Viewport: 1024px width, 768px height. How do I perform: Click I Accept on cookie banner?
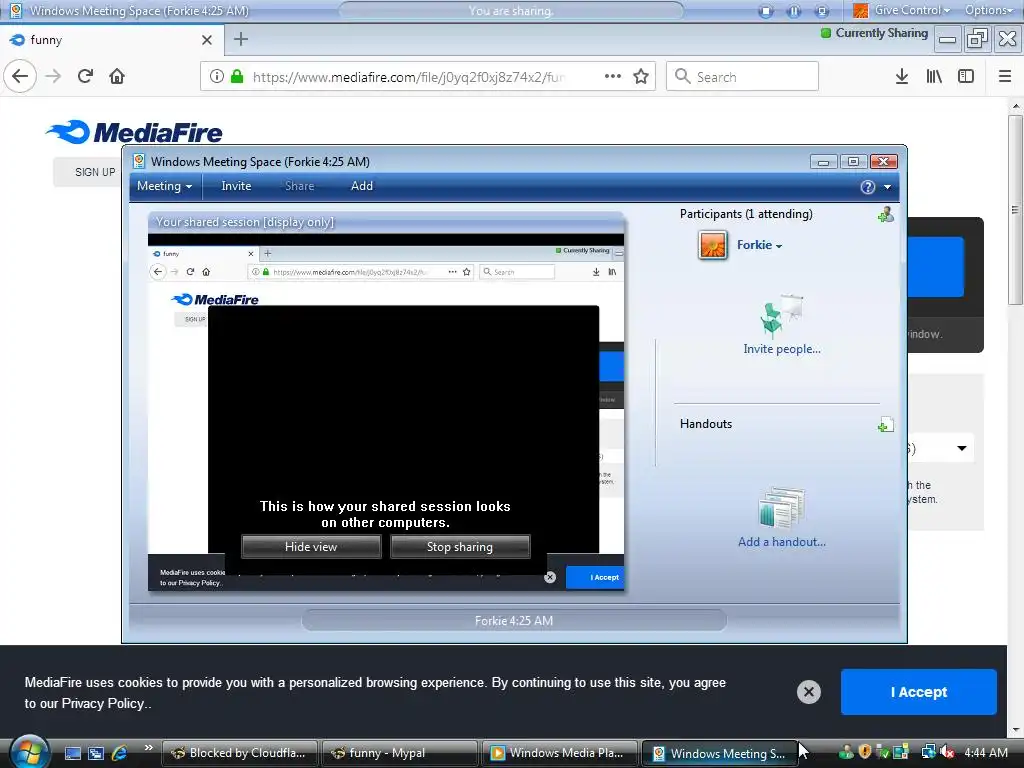click(x=918, y=692)
